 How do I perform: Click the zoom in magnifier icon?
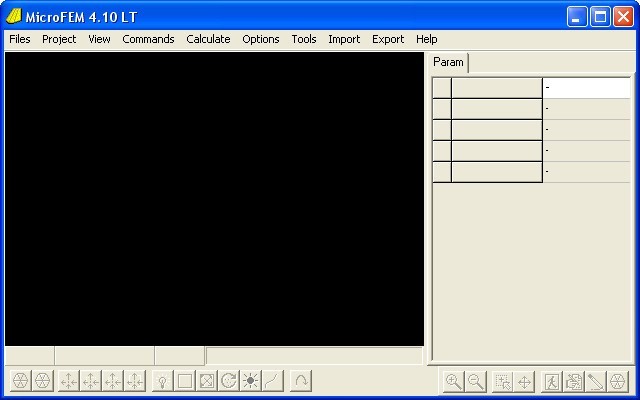point(454,382)
